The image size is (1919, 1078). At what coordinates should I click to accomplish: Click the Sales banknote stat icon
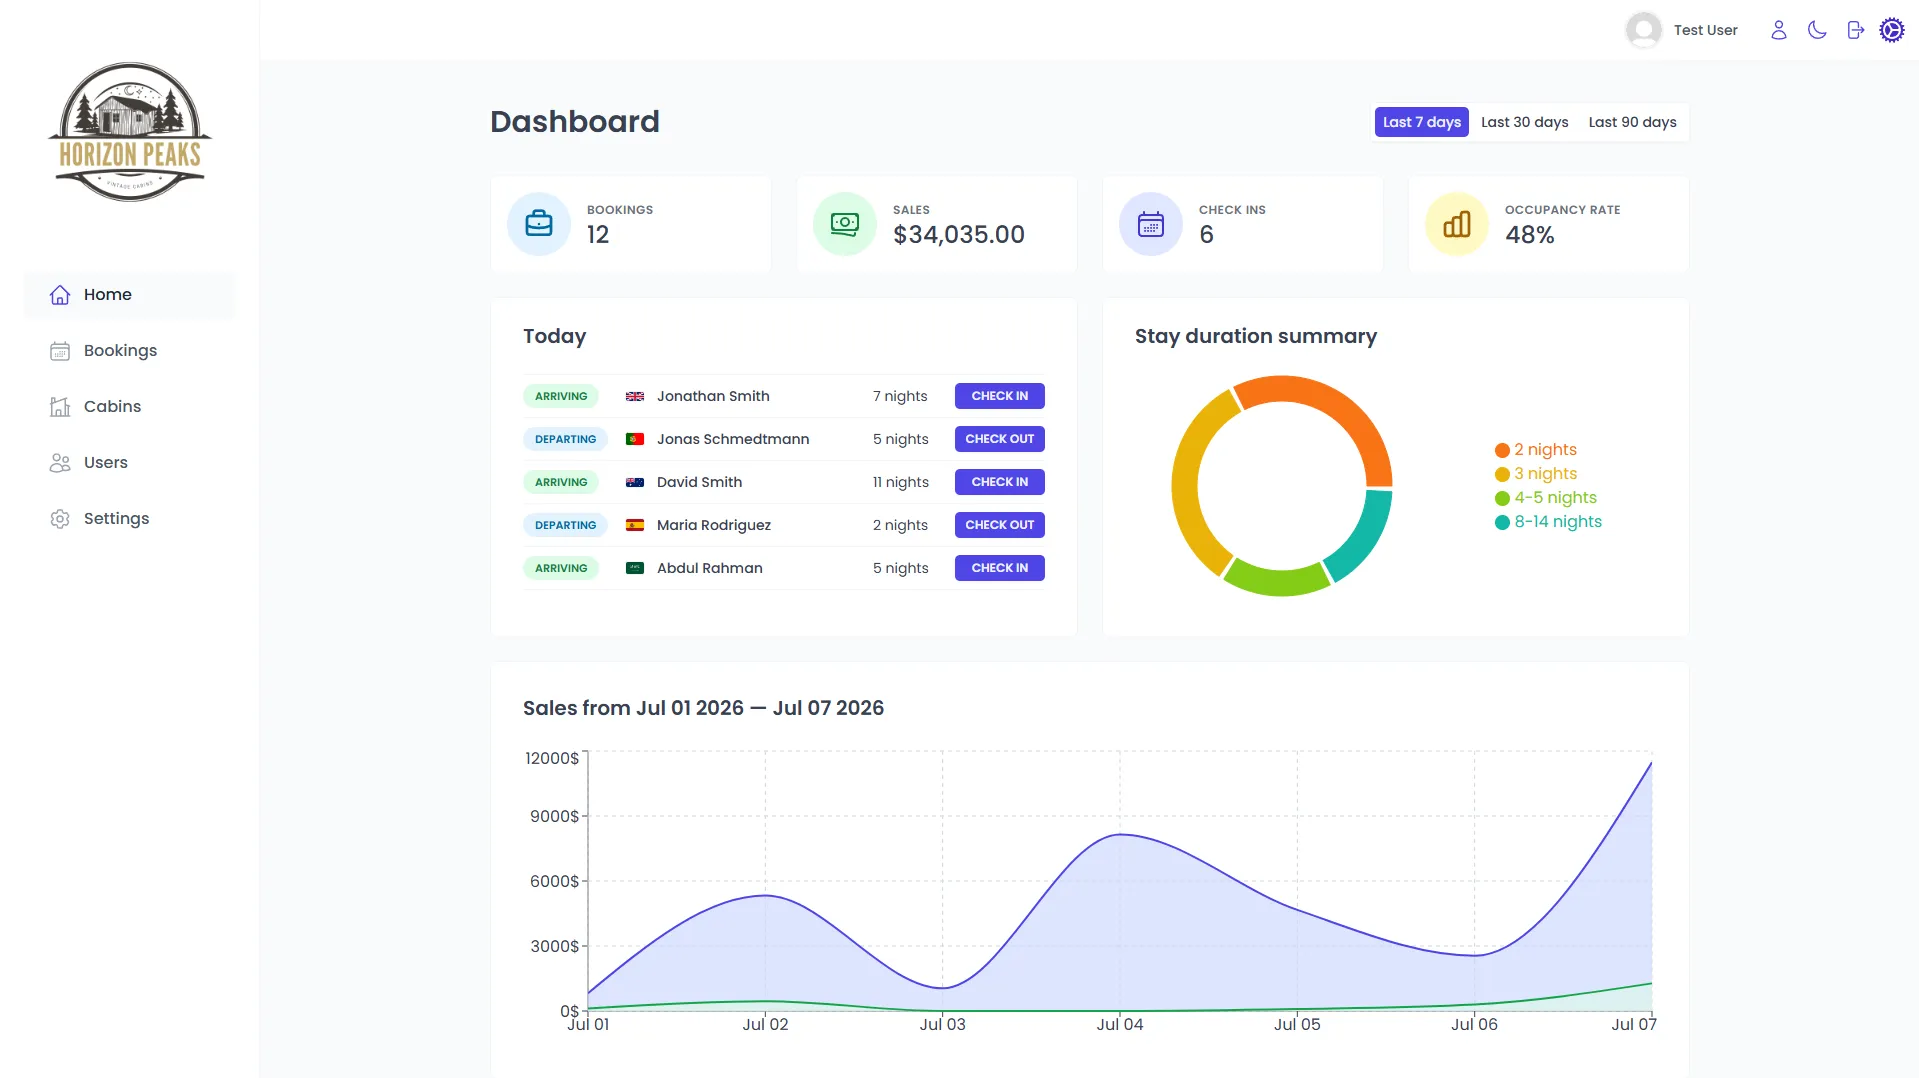845,224
